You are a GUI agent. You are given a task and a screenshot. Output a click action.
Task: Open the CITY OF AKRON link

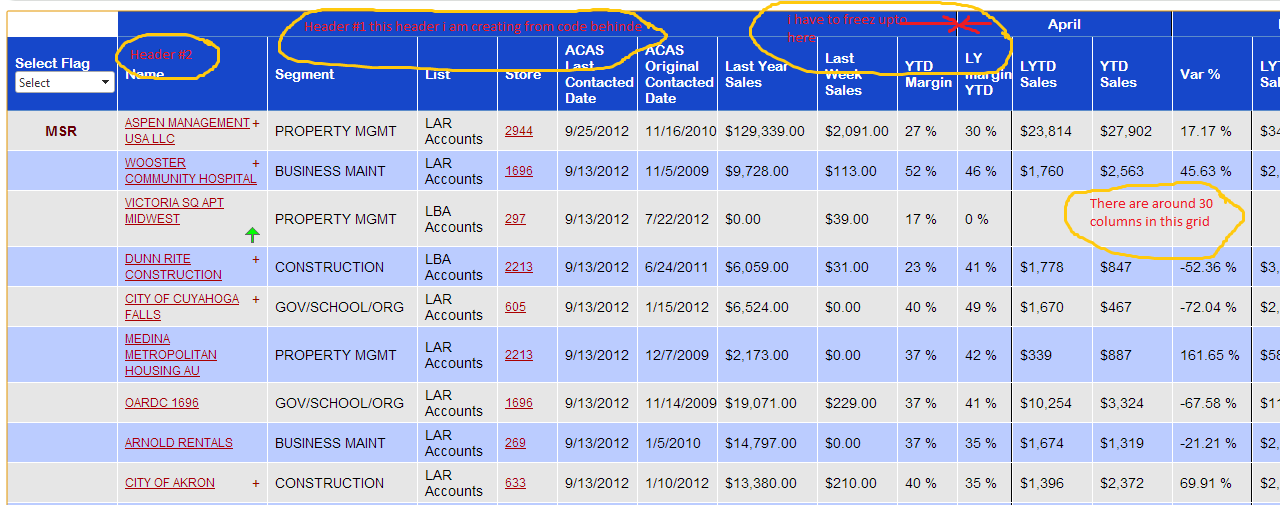(169, 483)
